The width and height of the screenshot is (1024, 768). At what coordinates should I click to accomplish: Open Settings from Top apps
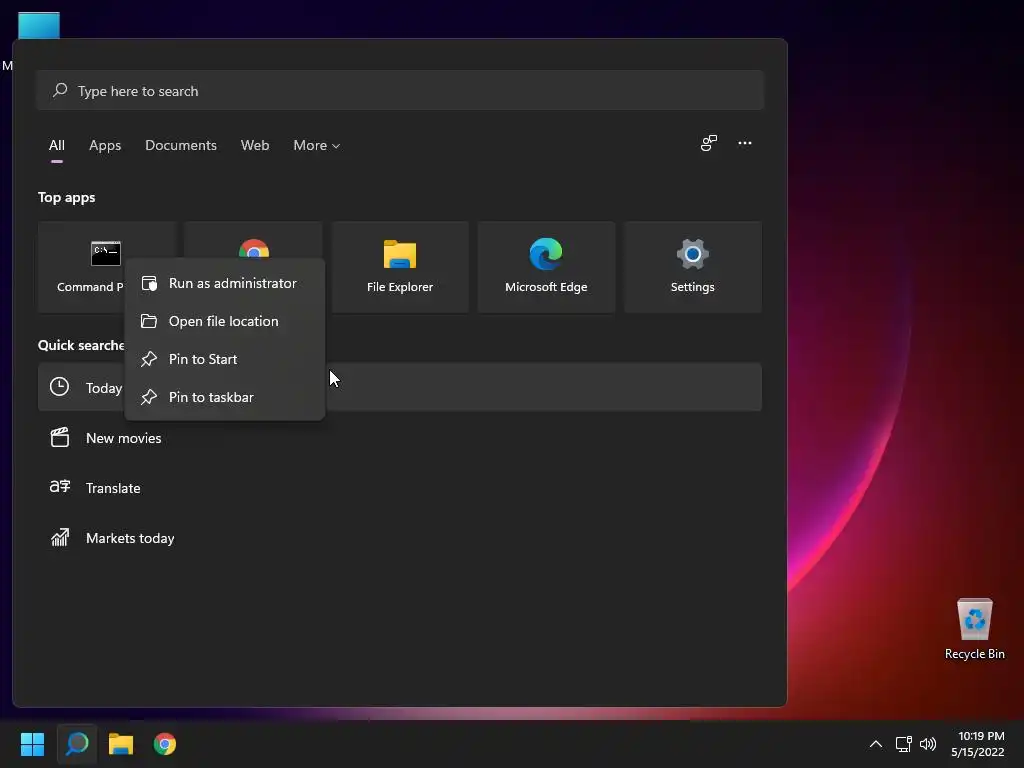pyautogui.click(x=692, y=266)
